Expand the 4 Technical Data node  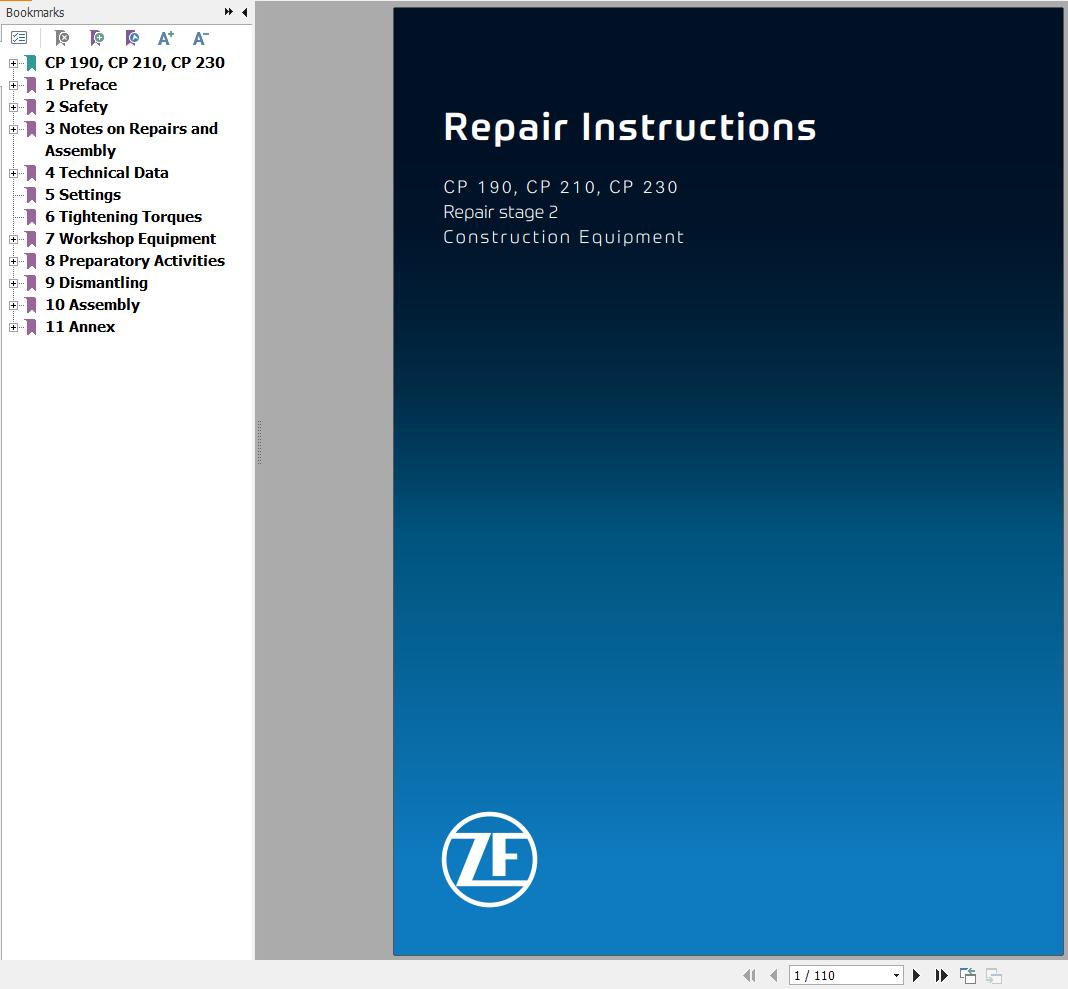pos(13,173)
